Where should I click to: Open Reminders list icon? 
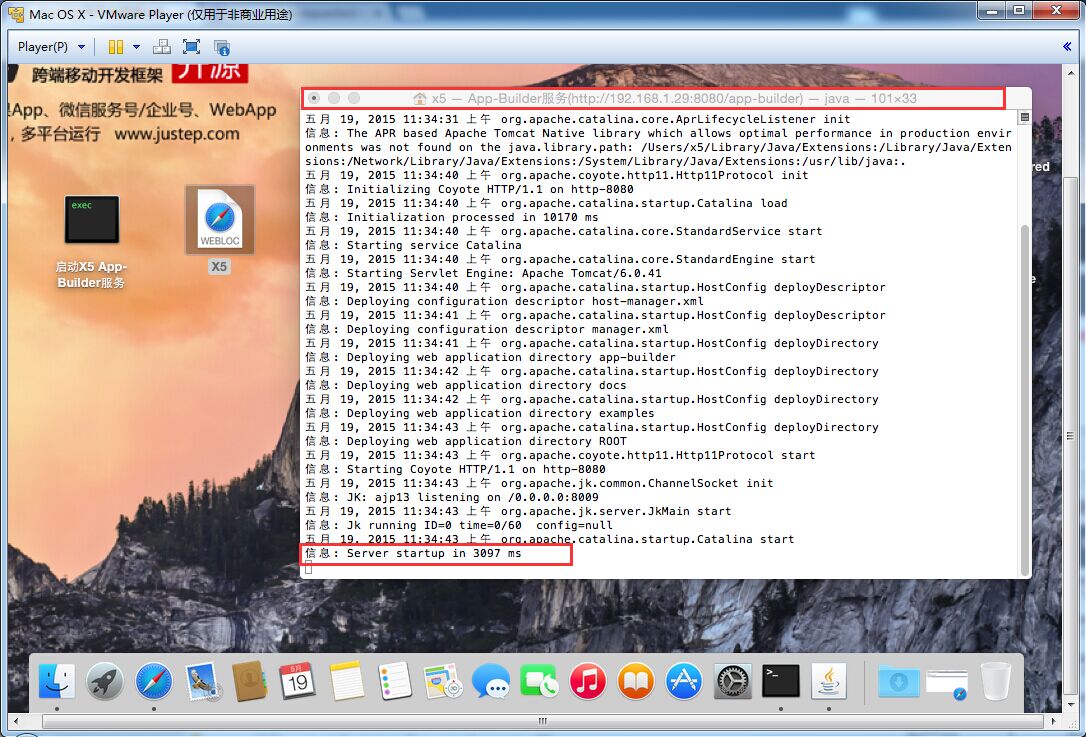395,681
